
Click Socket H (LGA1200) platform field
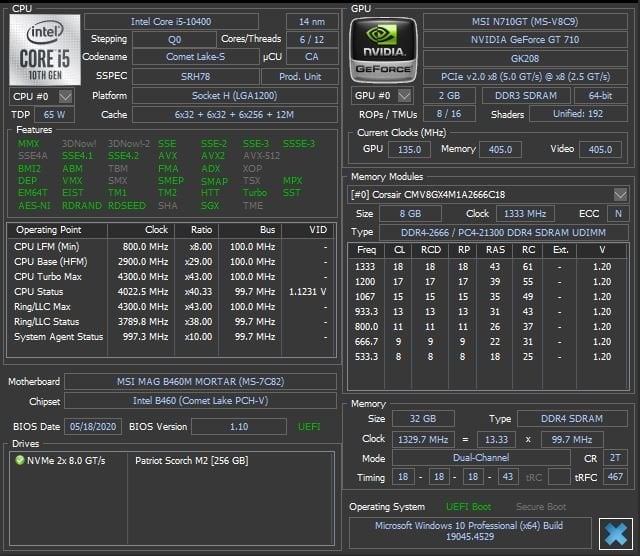(235, 96)
